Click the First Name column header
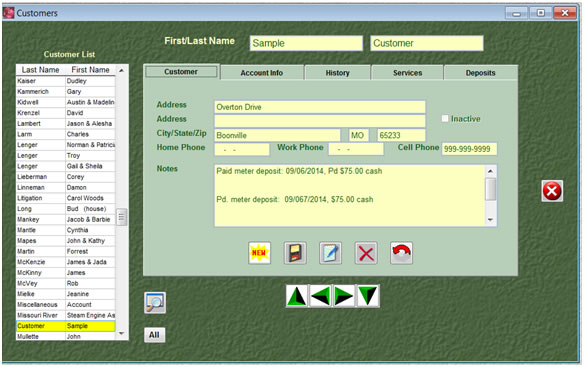 click(x=90, y=70)
